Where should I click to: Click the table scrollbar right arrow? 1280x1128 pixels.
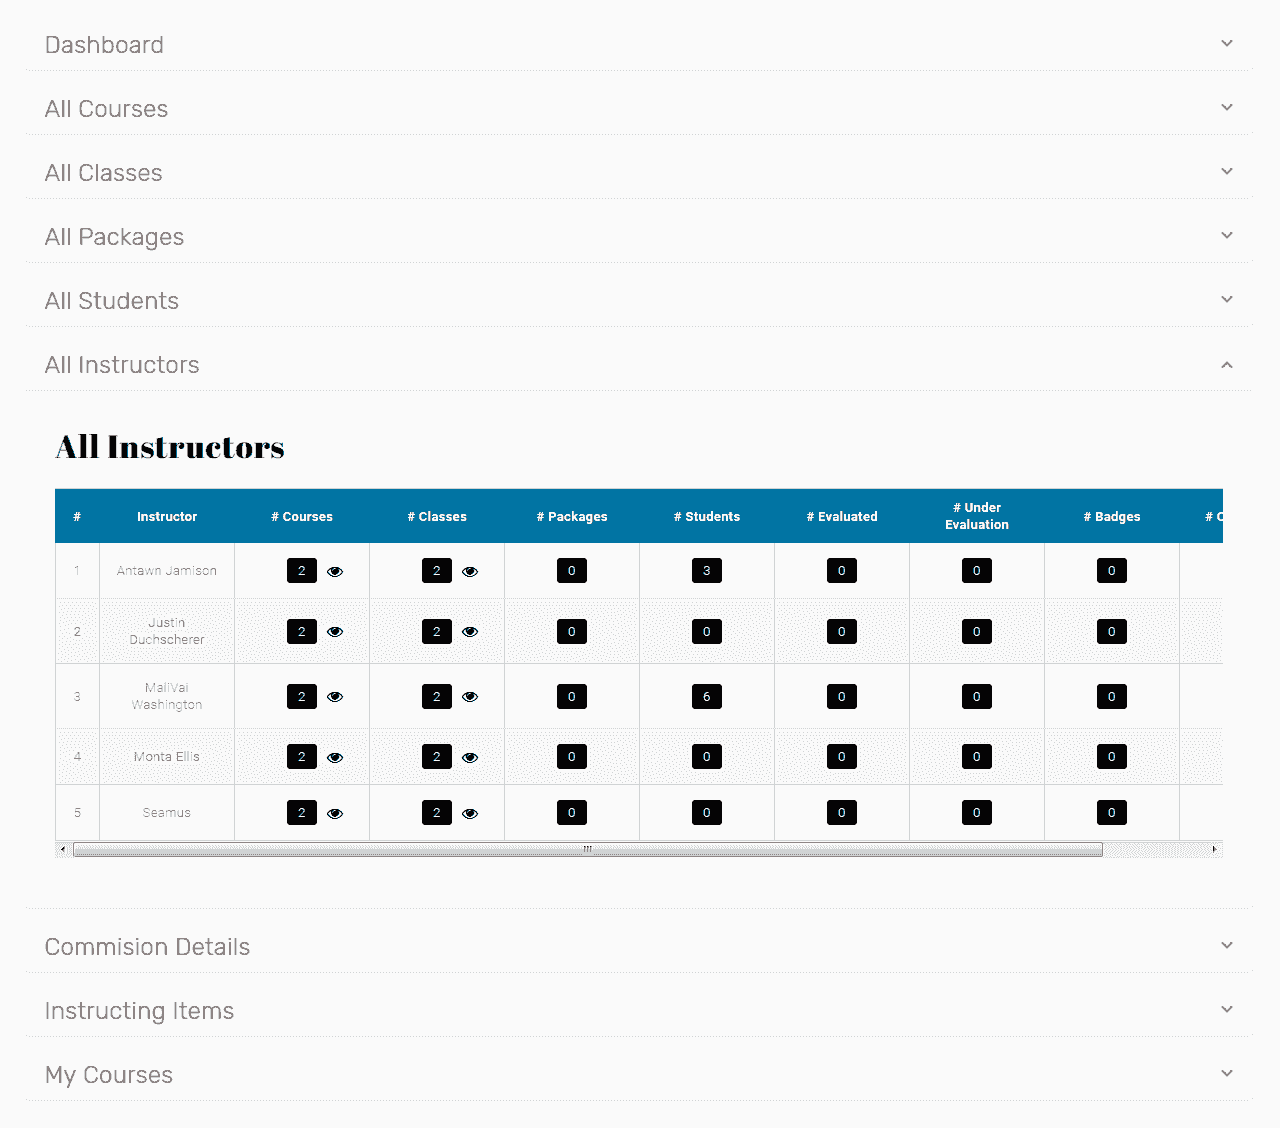point(1215,850)
